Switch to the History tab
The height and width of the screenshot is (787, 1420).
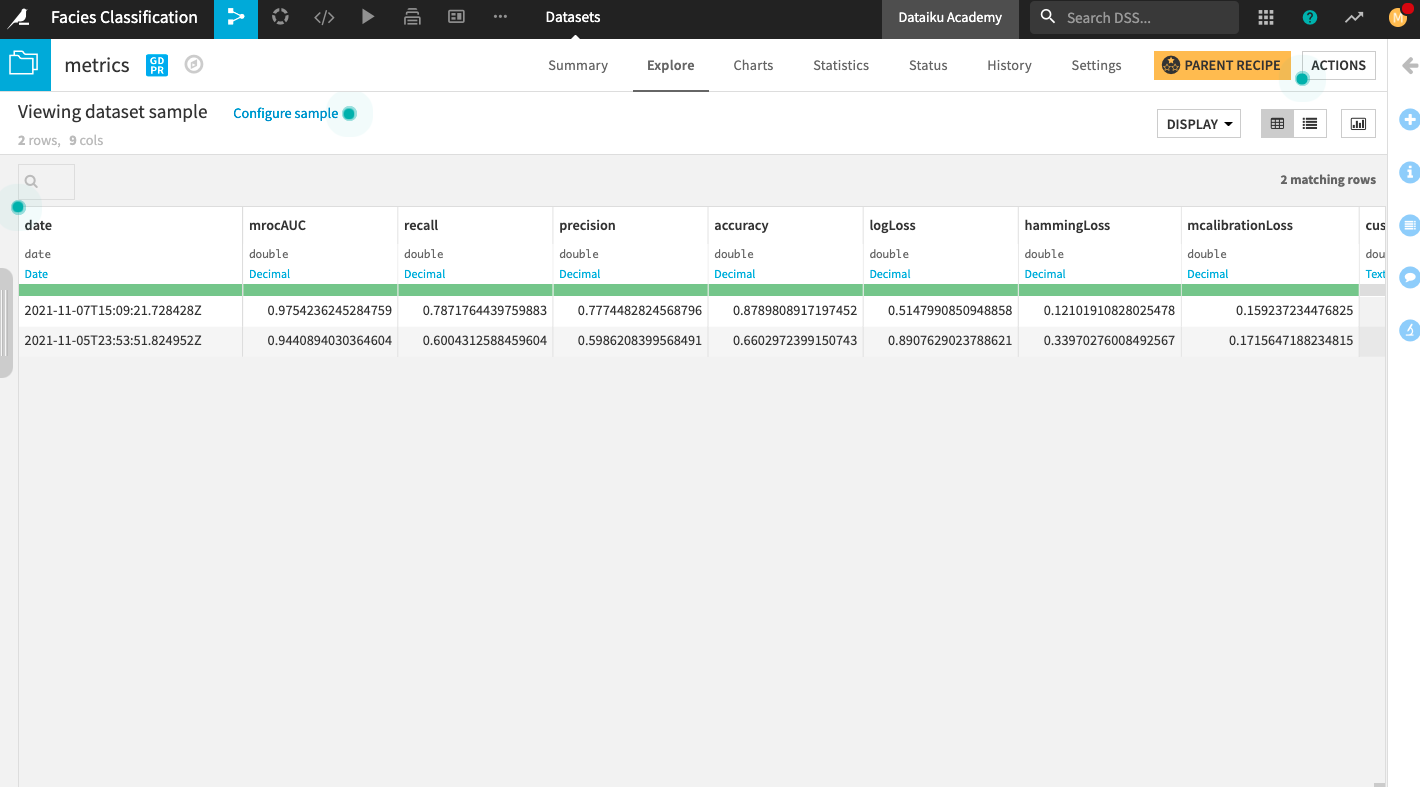tap(1009, 65)
